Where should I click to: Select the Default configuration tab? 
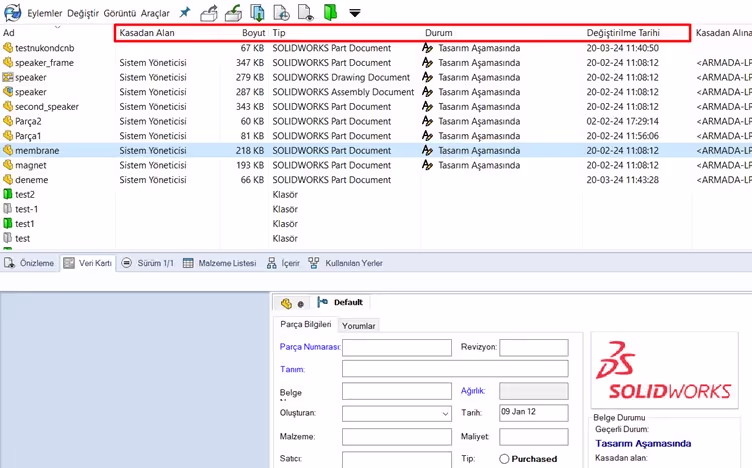click(x=340, y=302)
